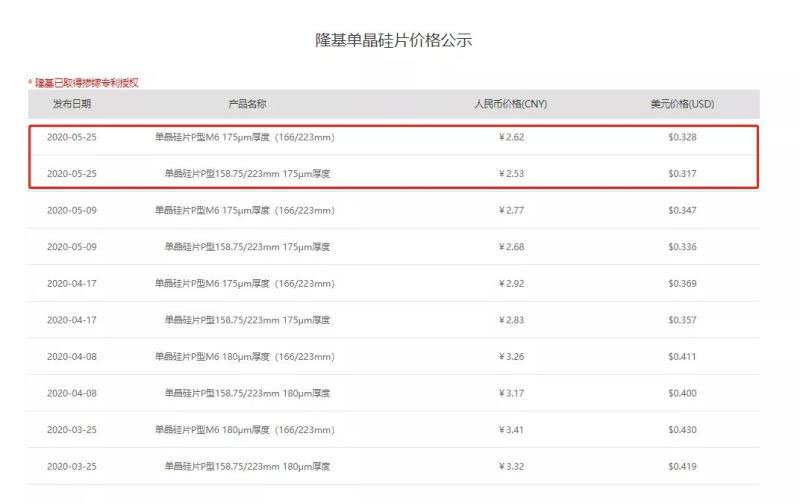
Task: Click the 产品名称 column header
Action: click(x=247, y=104)
